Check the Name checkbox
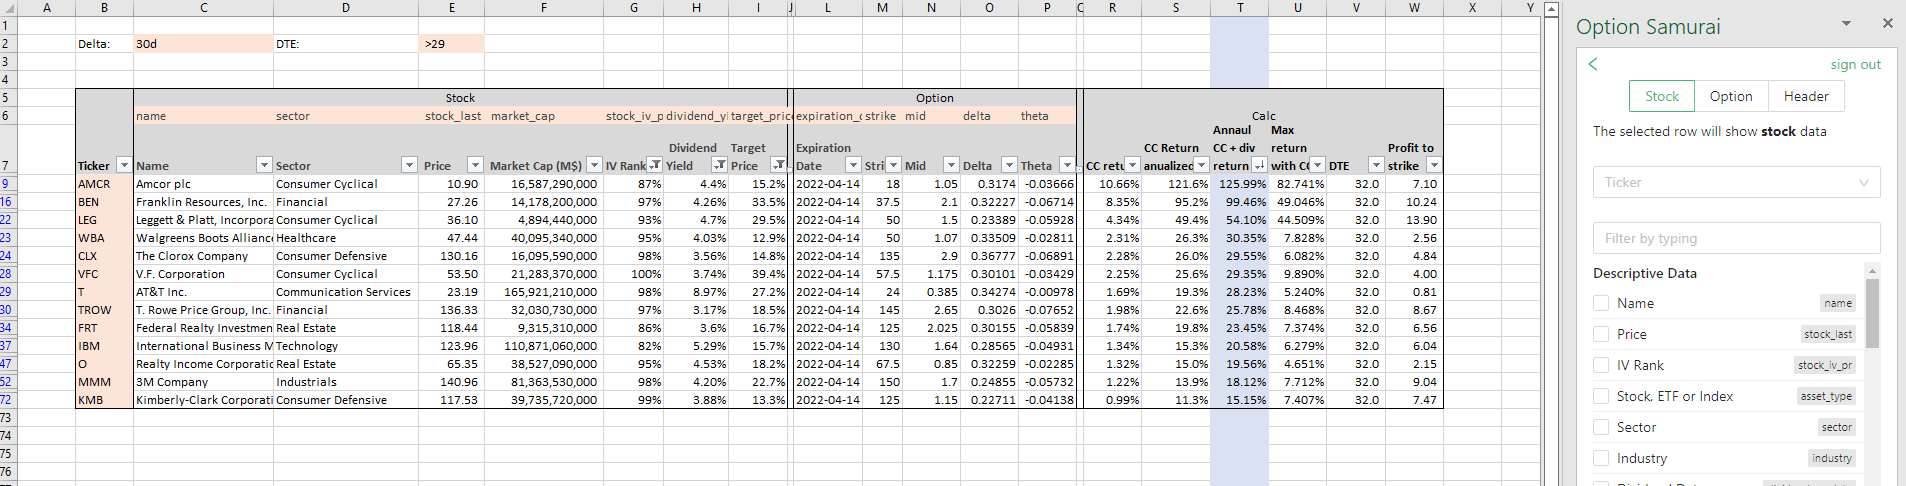1906x486 pixels. (1601, 303)
